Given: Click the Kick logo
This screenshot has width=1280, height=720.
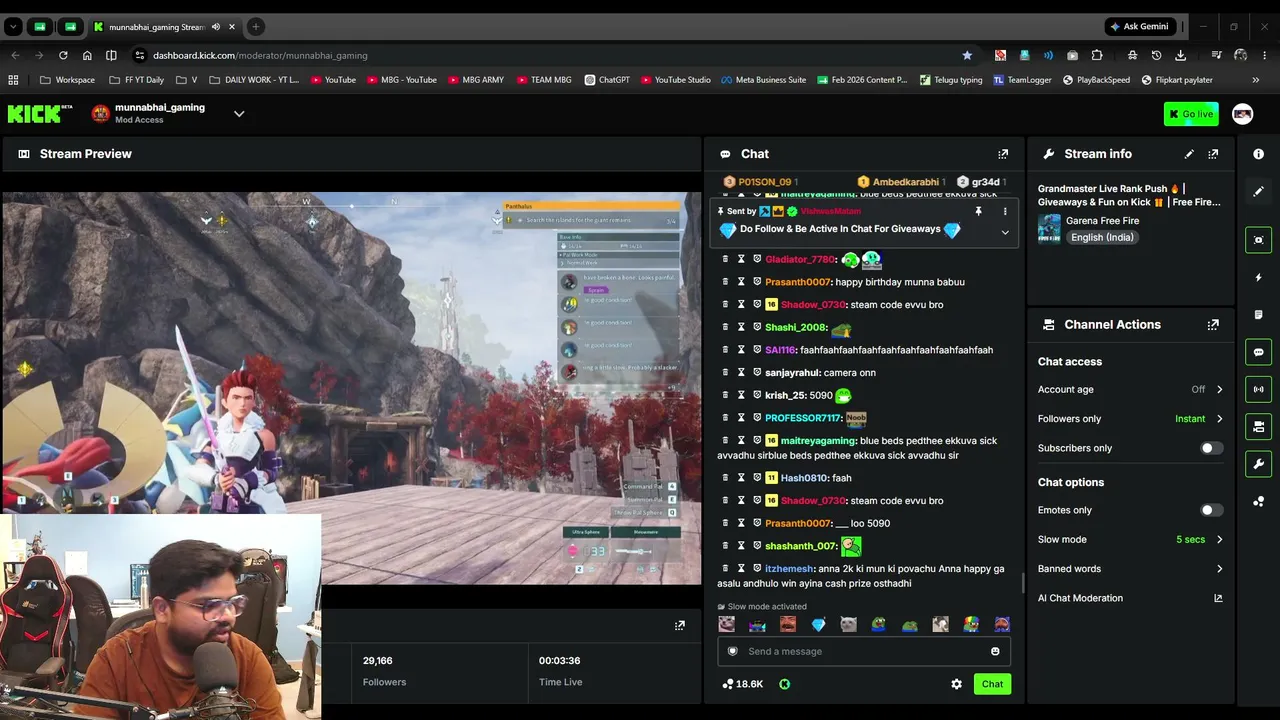Looking at the screenshot, I should (40, 113).
